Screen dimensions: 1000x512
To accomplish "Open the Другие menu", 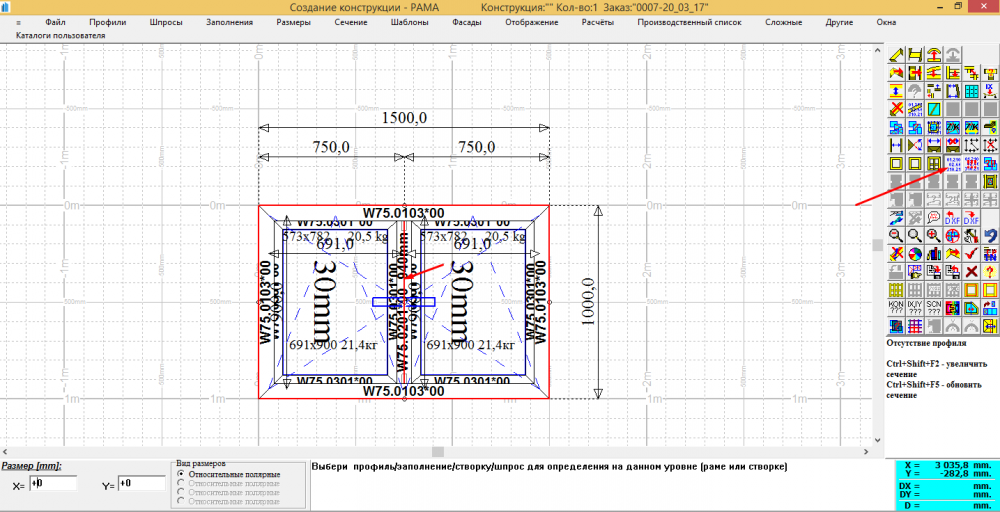I will click(x=839, y=22).
